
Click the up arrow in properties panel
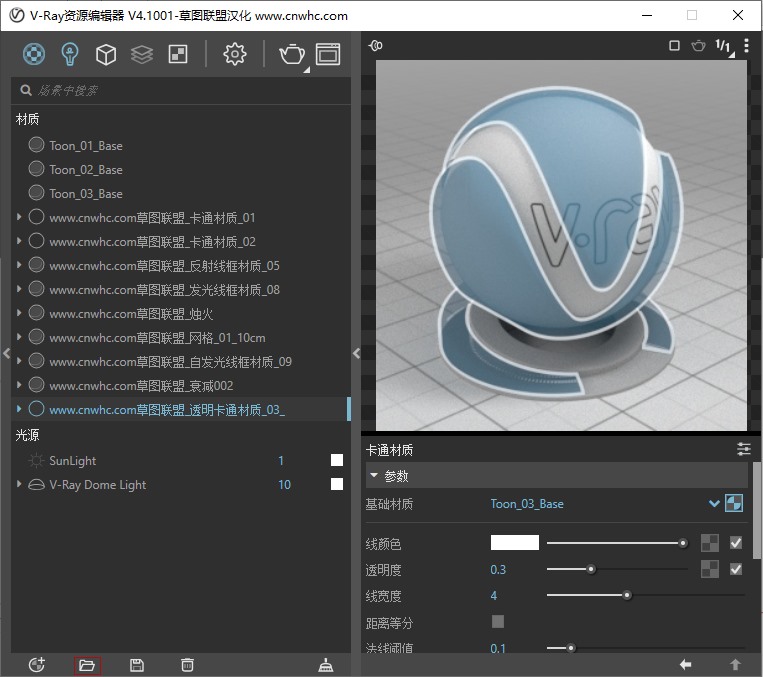[x=735, y=664]
